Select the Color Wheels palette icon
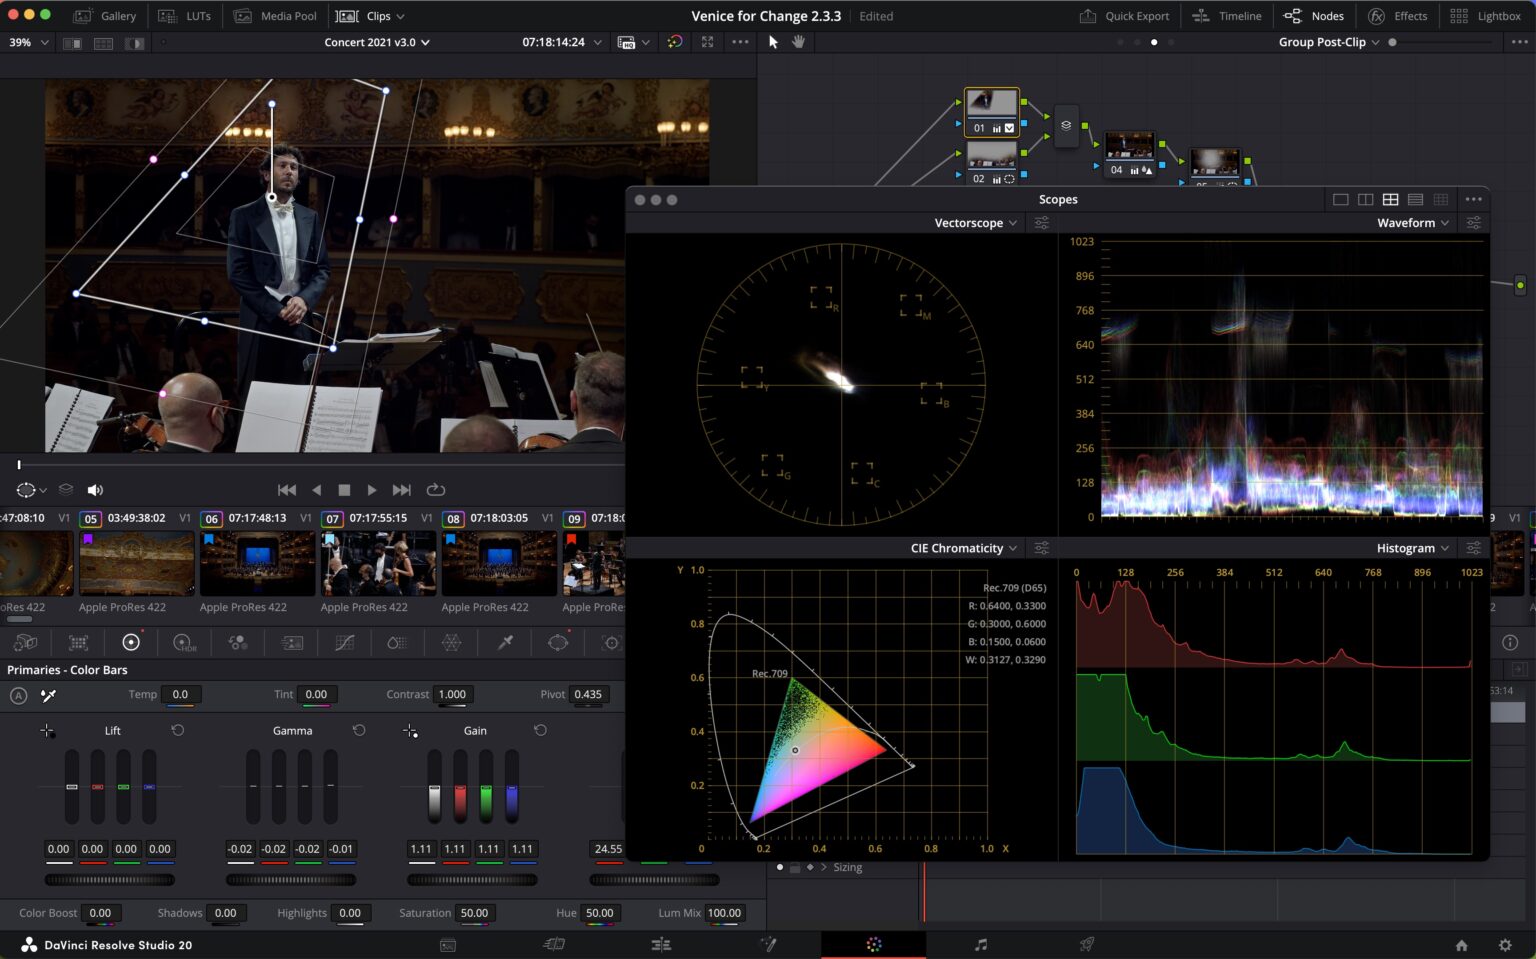The image size is (1536, 959). [131, 642]
